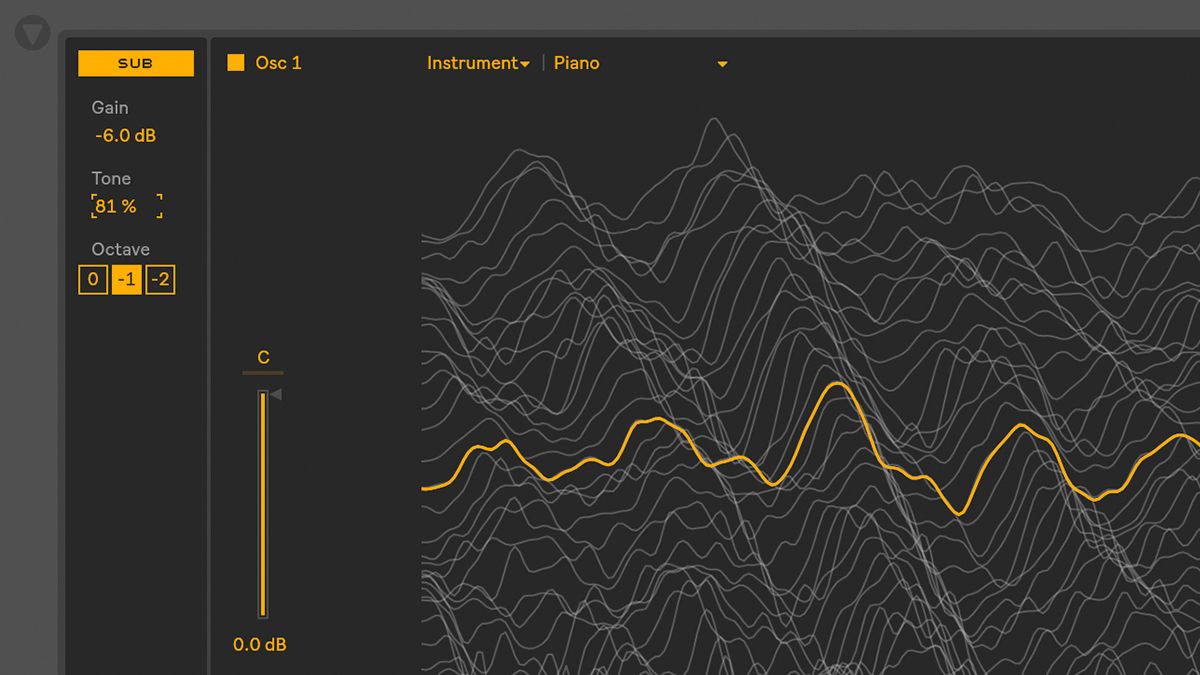1200x675 pixels.
Task: Click the Ableton triangle logo
Action: point(33,32)
